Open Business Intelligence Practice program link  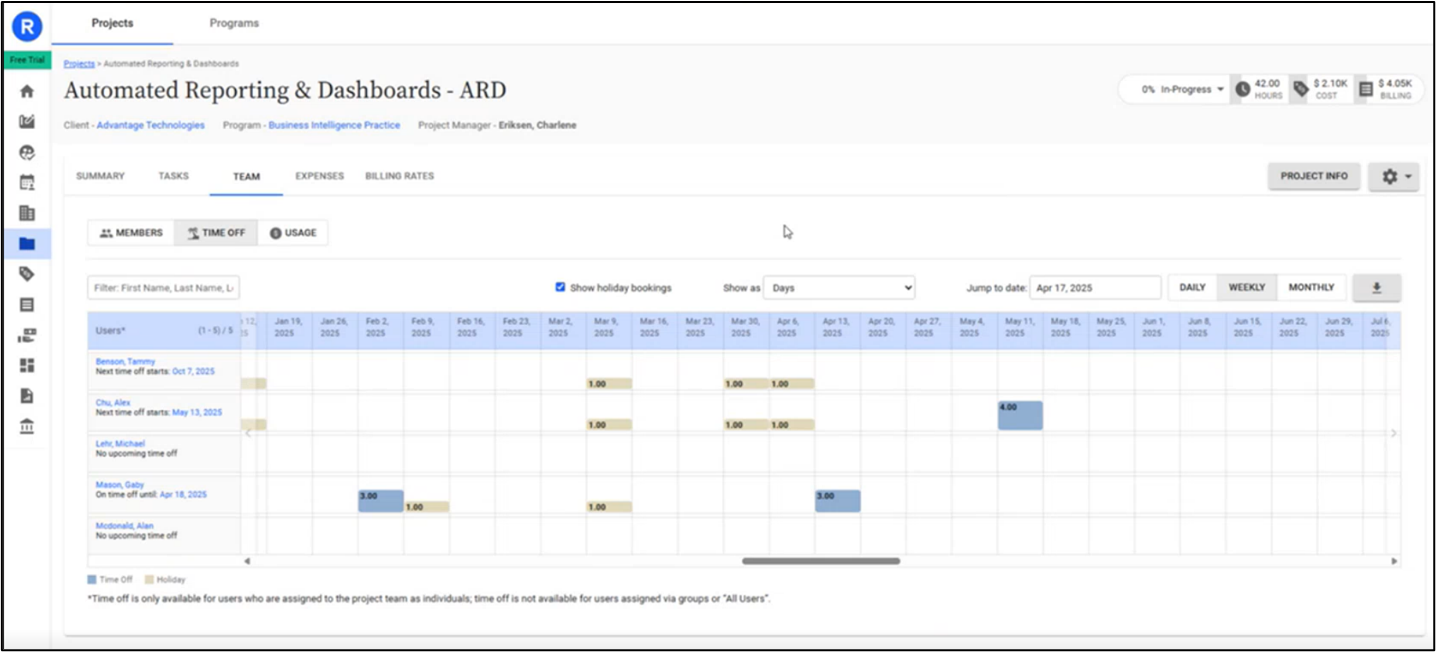click(x=334, y=125)
